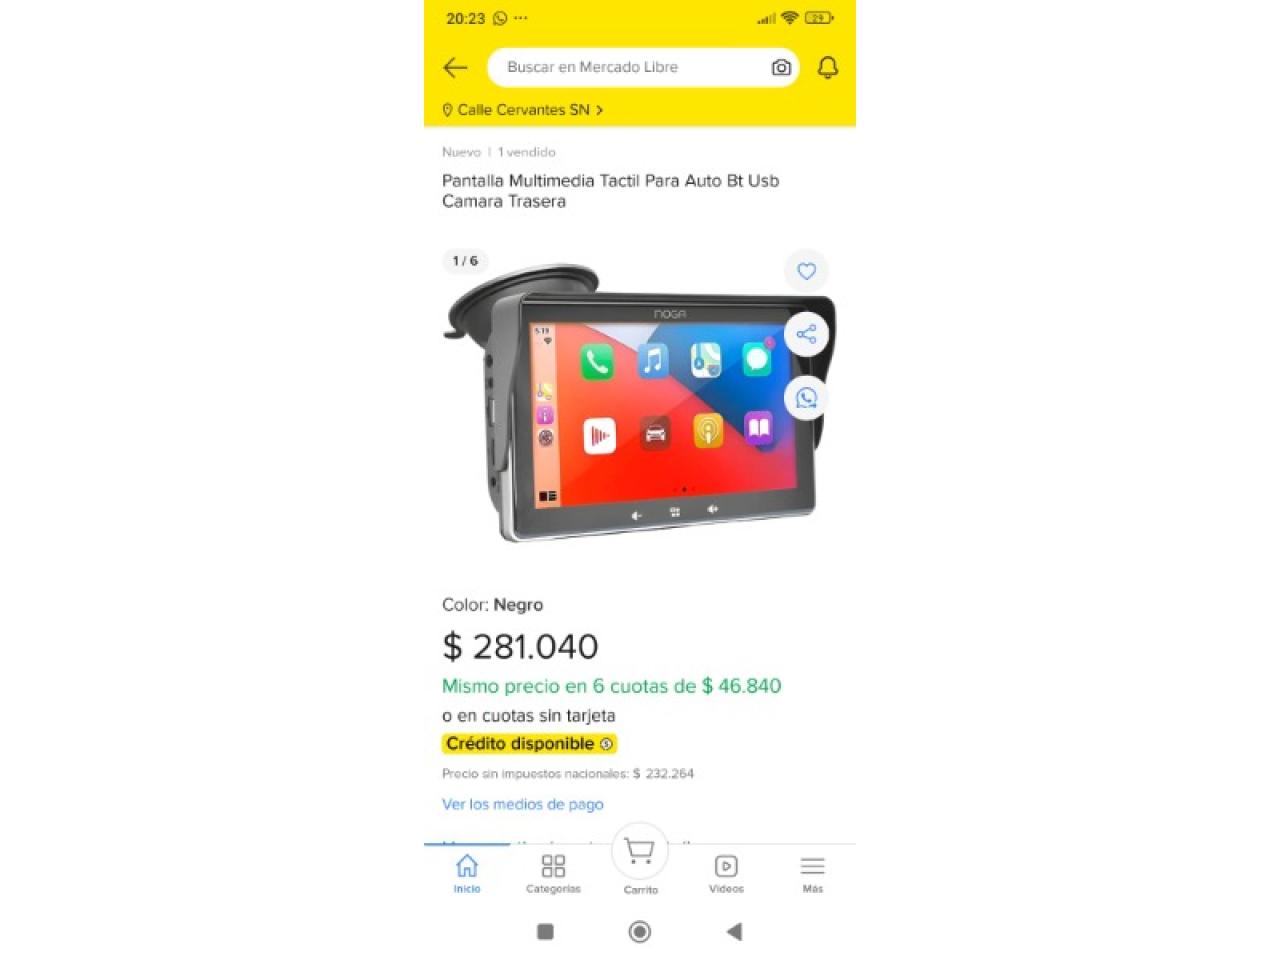
Task: Tap the Crédito disponible badge
Action: [530, 744]
